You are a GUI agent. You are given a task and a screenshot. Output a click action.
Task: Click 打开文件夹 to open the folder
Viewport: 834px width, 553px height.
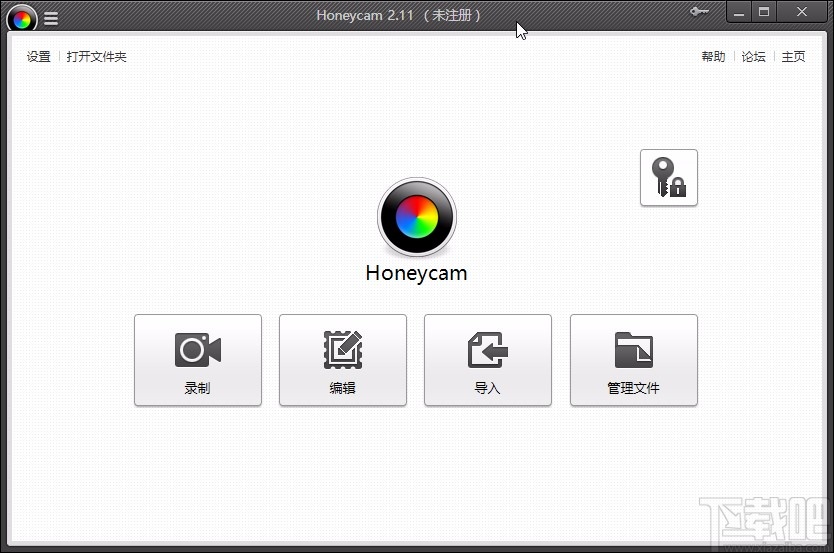tap(97, 56)
